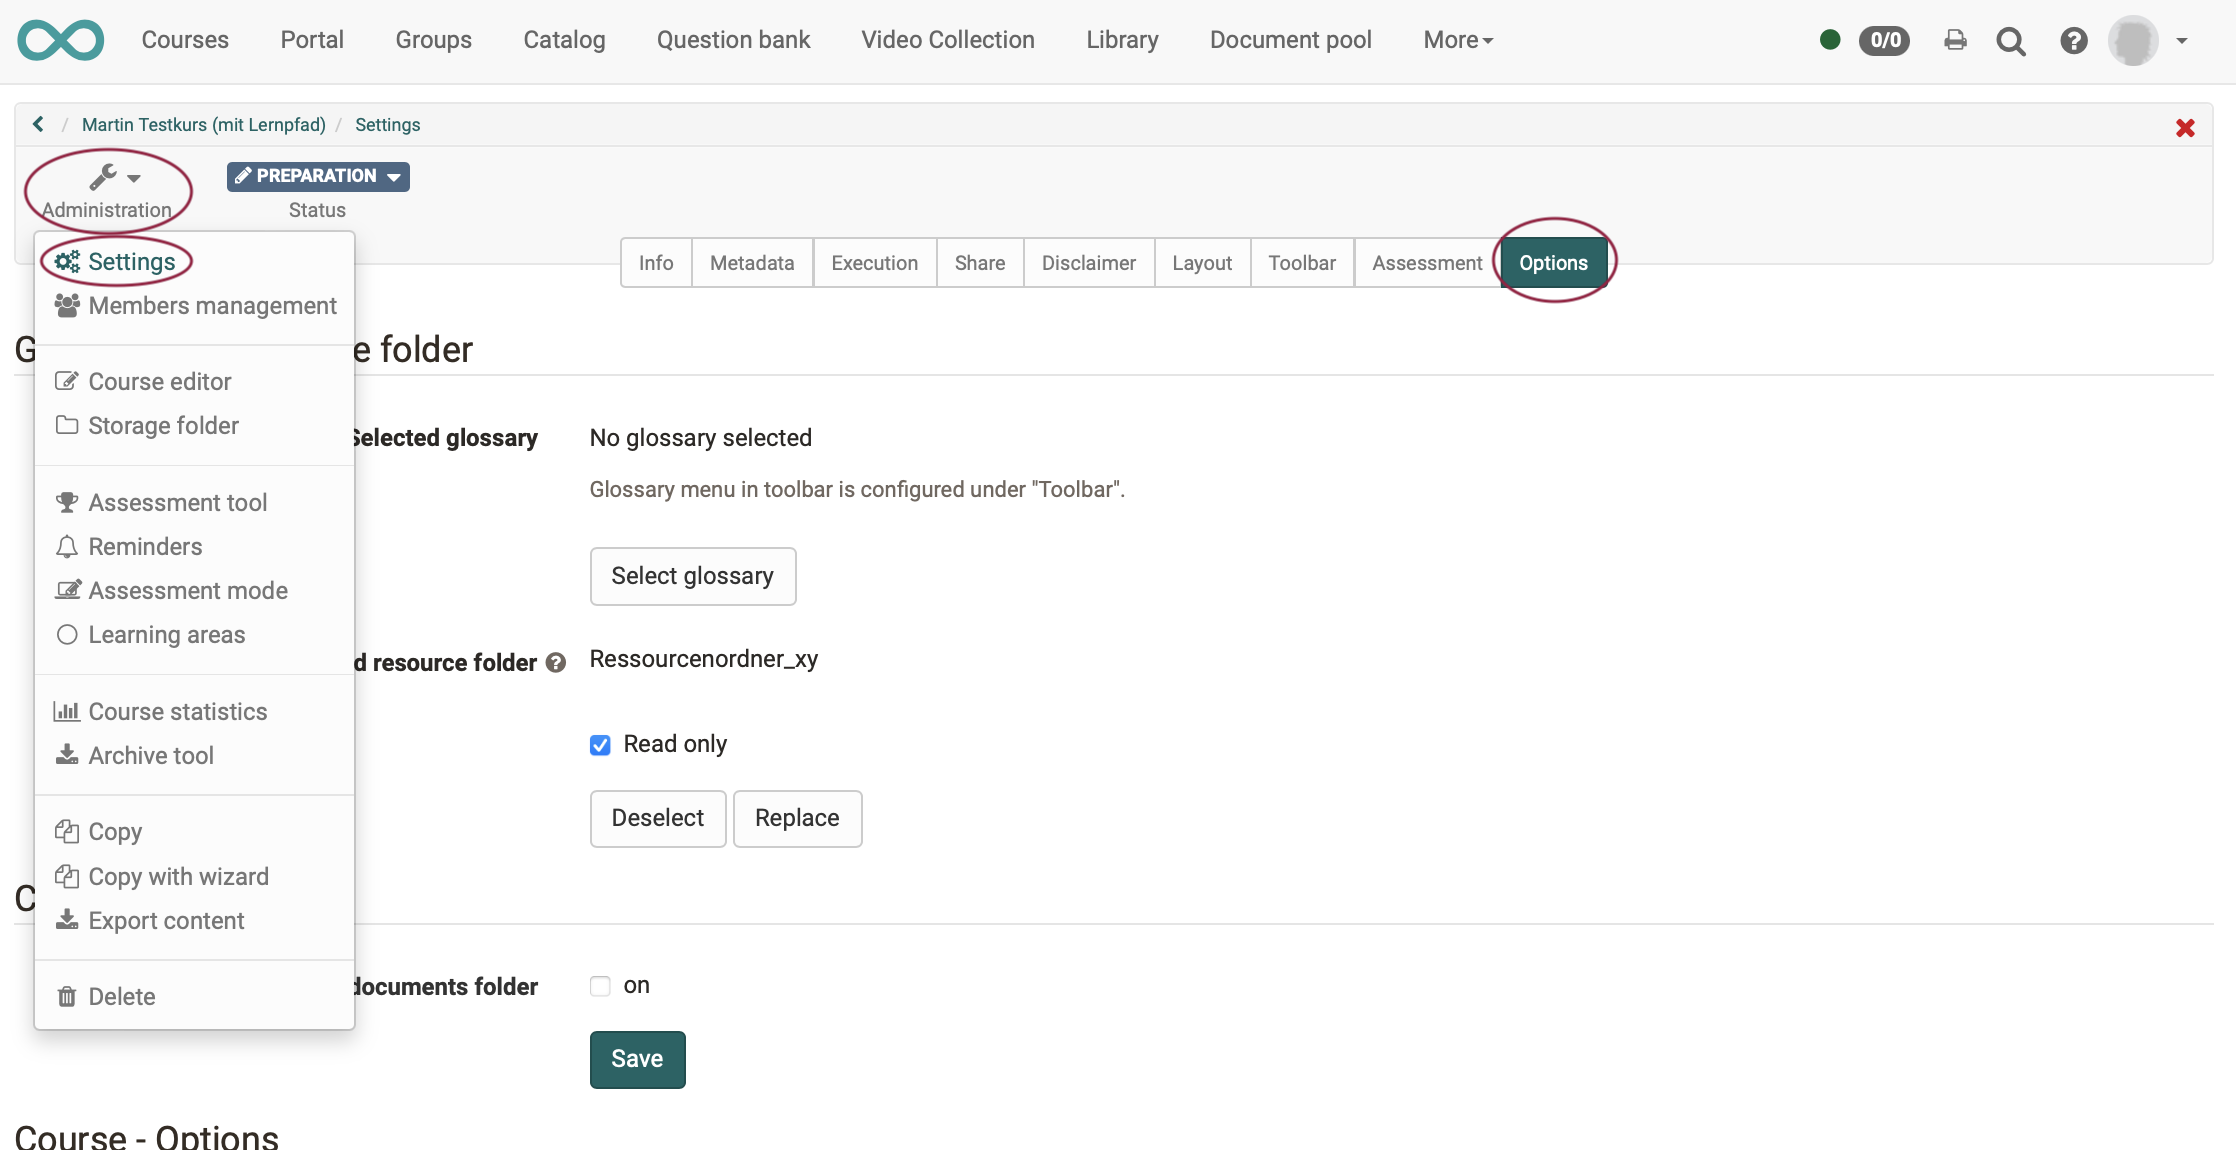The height and width of the screenshot is (1150, 2236).
Task: Open the Course statistics chart icon
Action: [x=67, y=710]
